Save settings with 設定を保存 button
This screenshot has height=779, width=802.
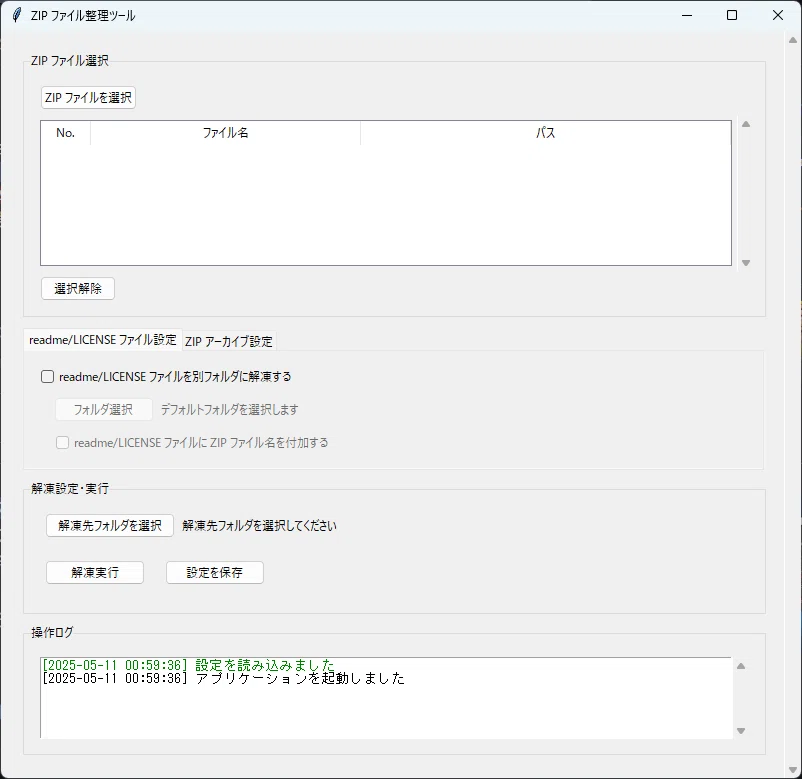pyautogui.click(x=215, y=572)
